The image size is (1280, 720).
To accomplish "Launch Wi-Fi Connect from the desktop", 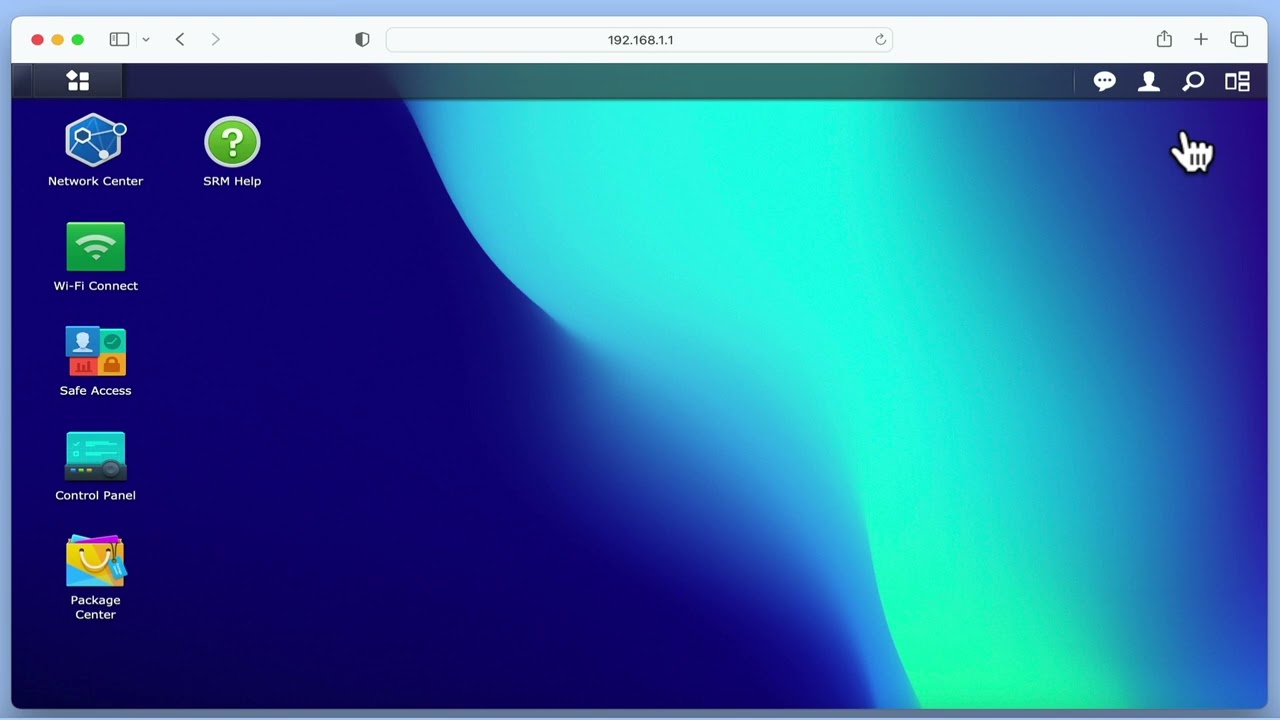I will click(96, 246).
